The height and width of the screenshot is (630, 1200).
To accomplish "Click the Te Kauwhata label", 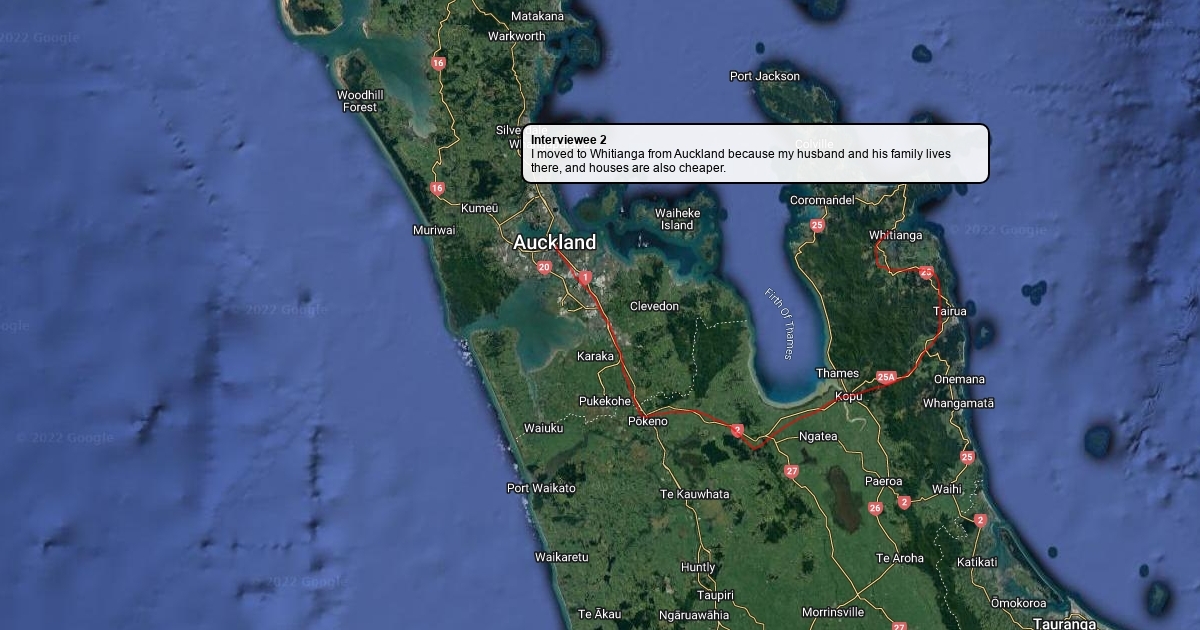I will tap(695, 494).
